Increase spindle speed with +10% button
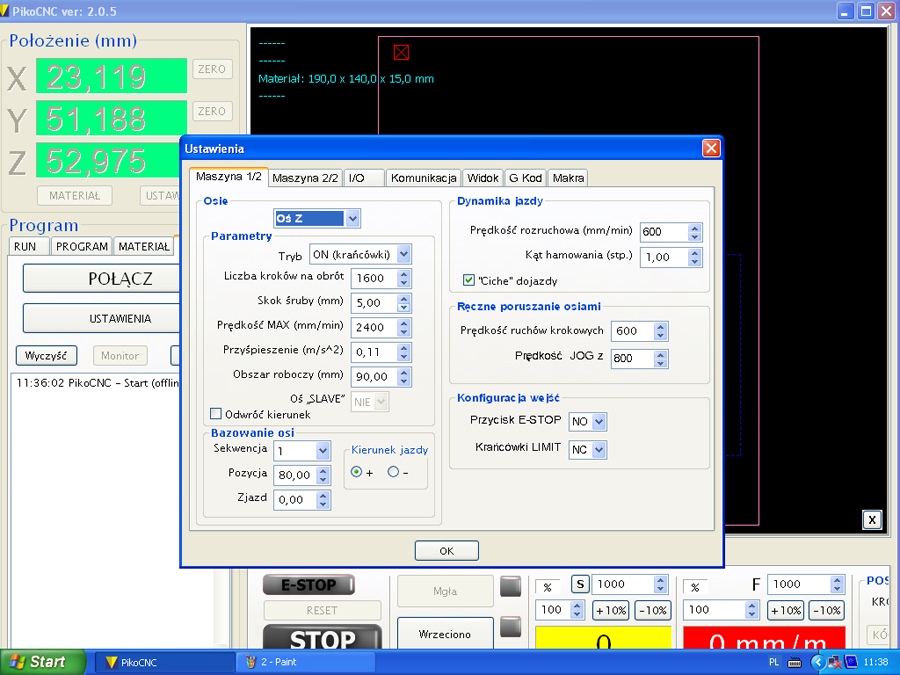The width and height of the screenshot is (900, 675). pos(611,610)
